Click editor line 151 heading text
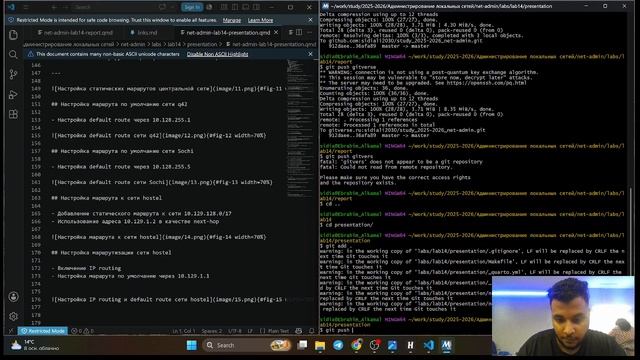Screen dimensions: 640x360 click(119, 104)
